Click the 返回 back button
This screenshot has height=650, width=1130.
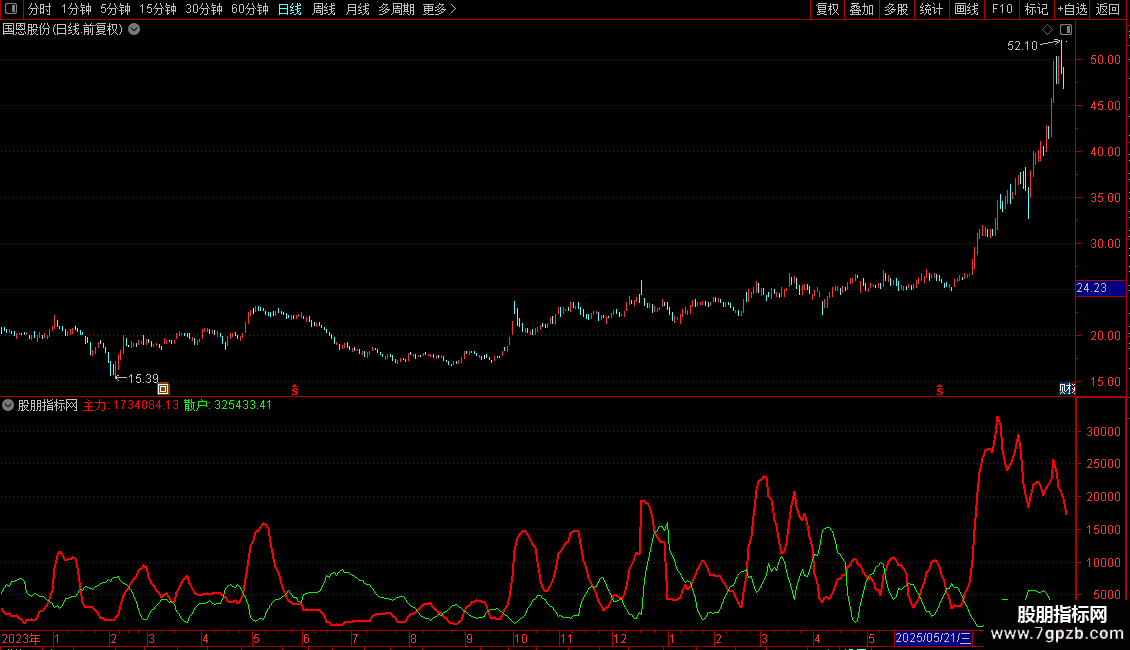tap(1108, 9)
